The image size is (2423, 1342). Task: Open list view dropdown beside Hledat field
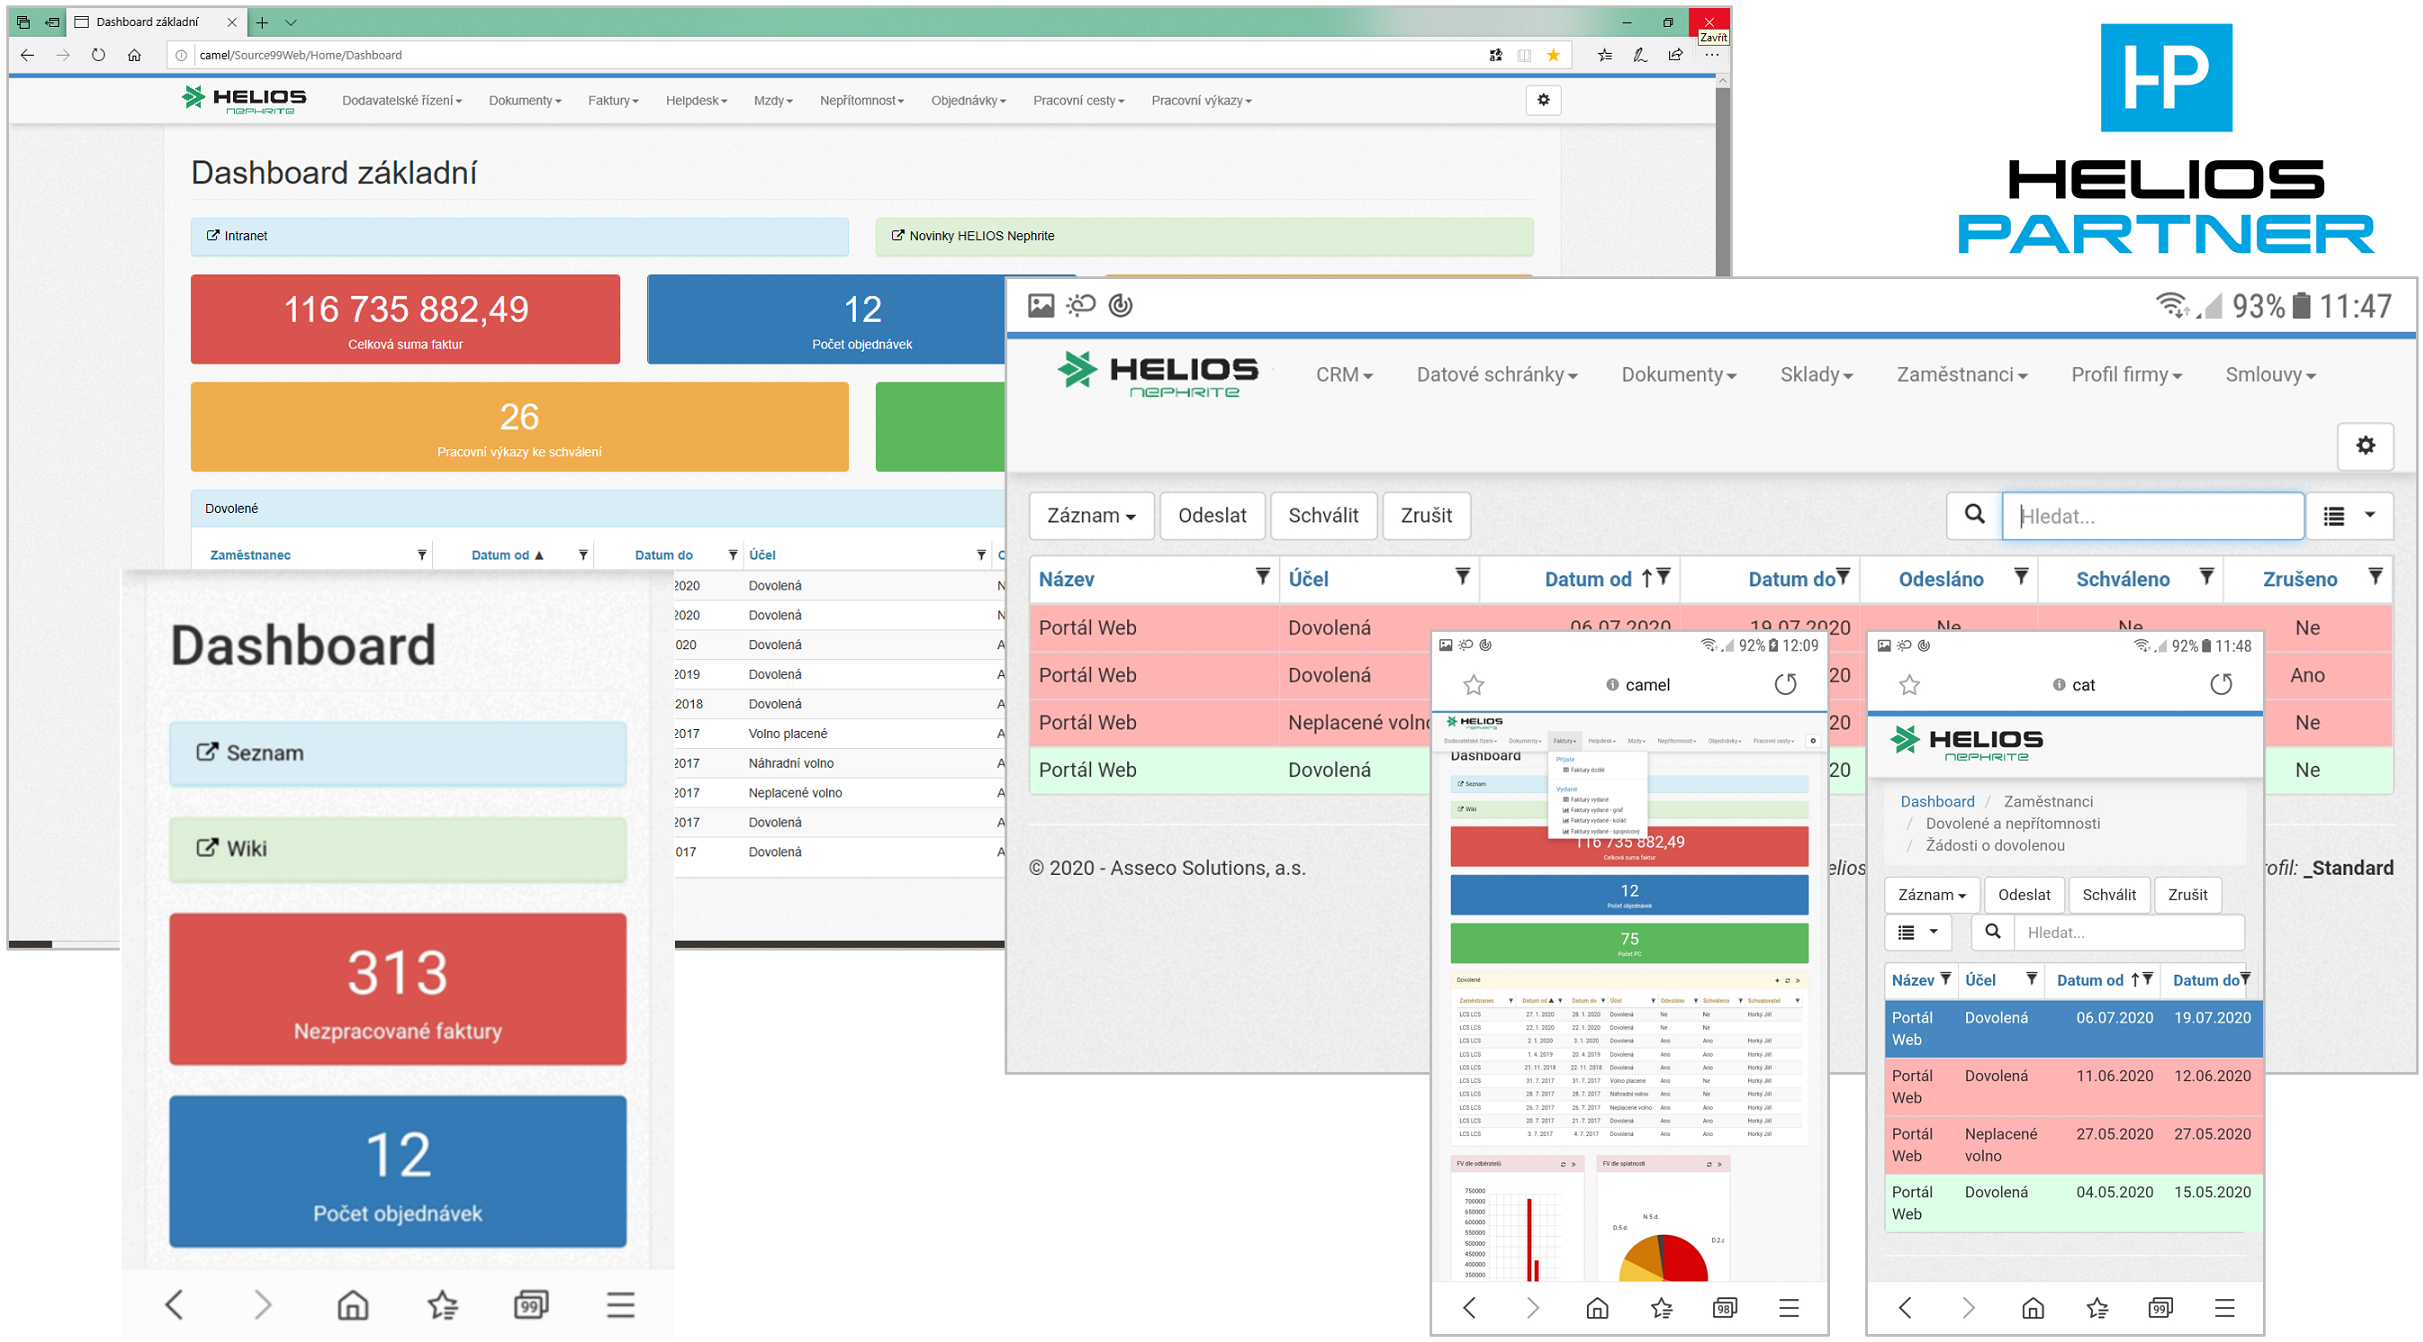(2349, 516)
